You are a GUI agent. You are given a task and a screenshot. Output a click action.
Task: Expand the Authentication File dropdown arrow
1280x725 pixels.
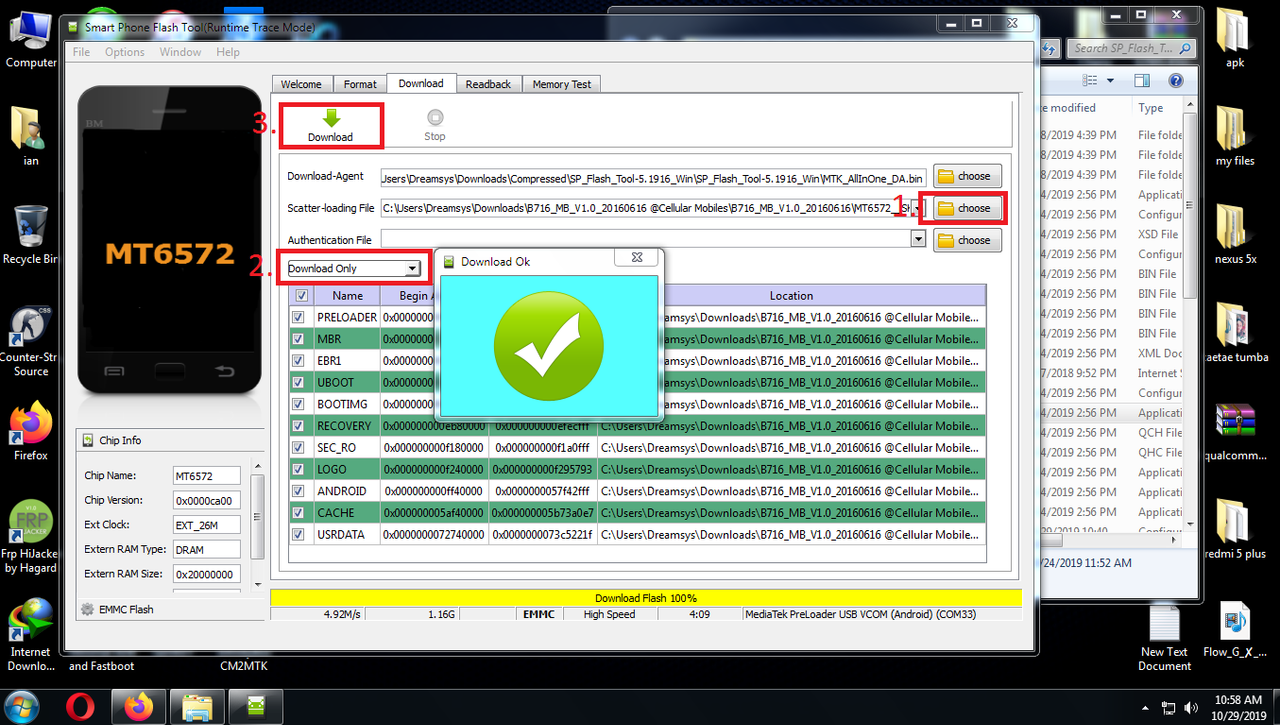pyautogui.click(x=918, y=239)
